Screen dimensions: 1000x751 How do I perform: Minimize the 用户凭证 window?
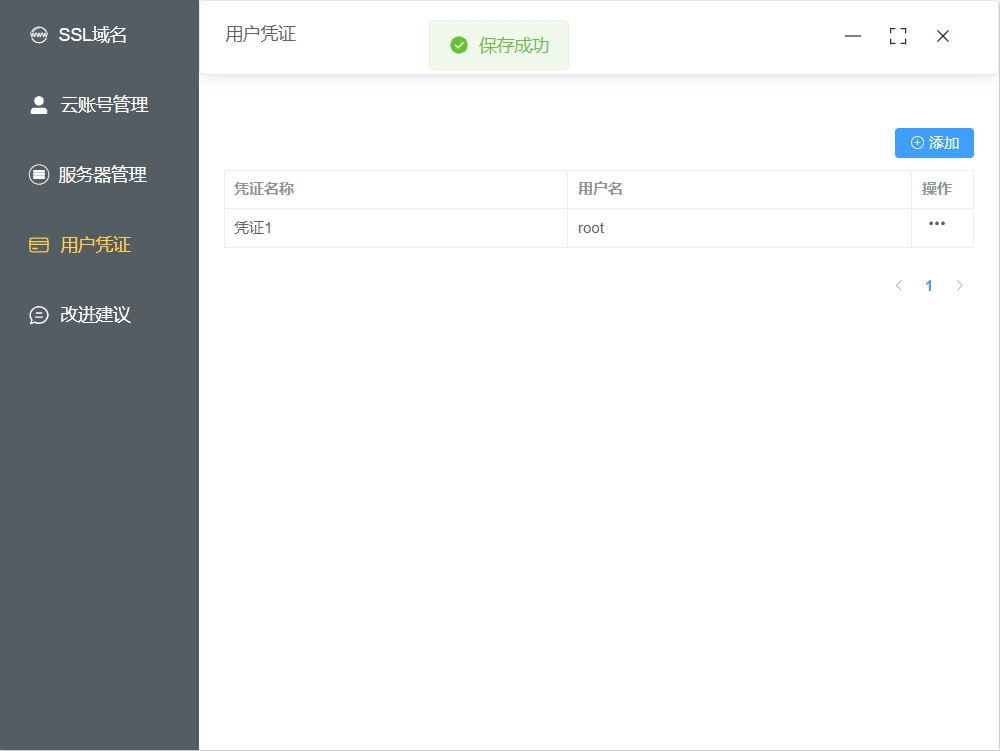click(x=853, y=36)
